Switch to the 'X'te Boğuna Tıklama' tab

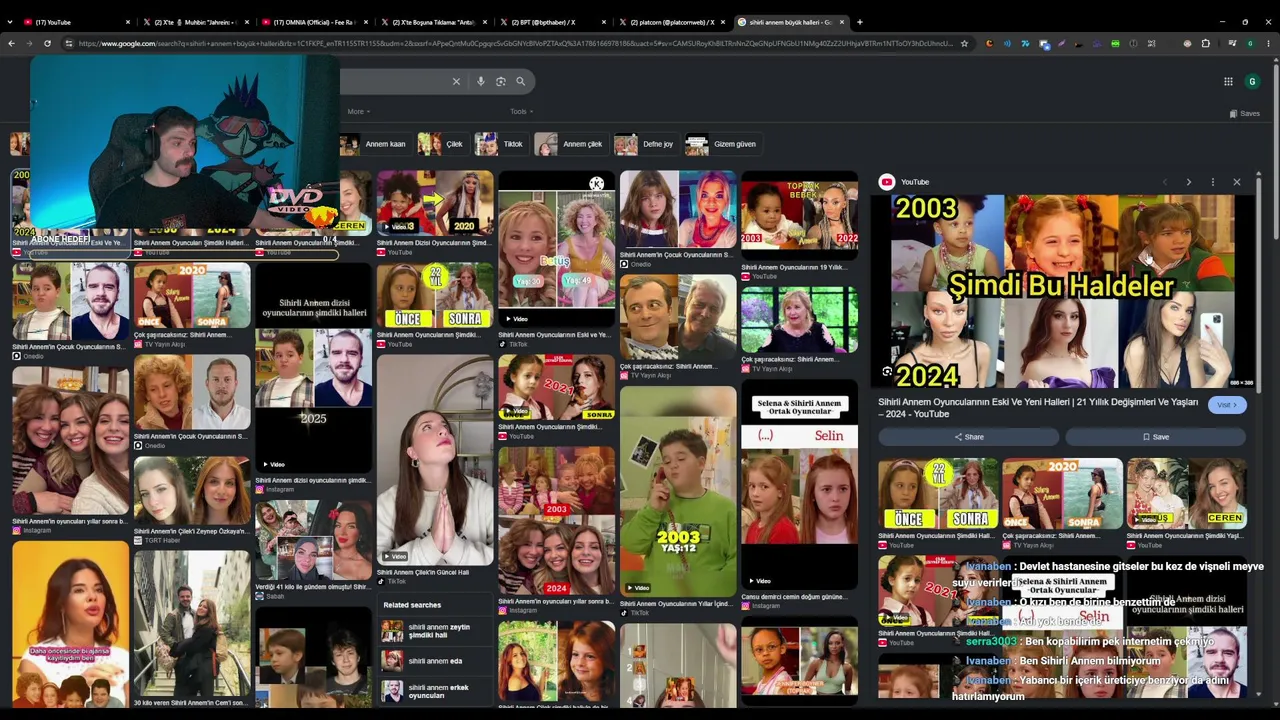coord(436,22)
